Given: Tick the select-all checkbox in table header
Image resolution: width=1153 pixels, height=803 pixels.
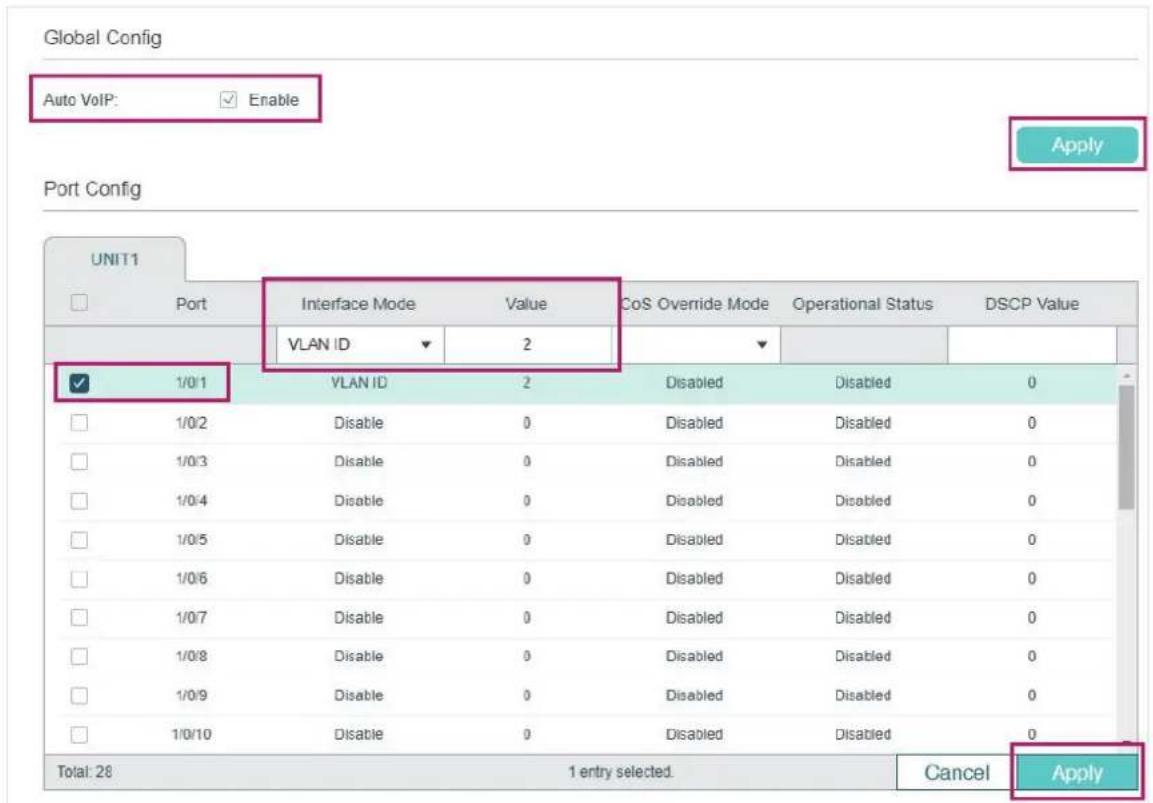Looking at the screenshot, I should coord(79,302).
